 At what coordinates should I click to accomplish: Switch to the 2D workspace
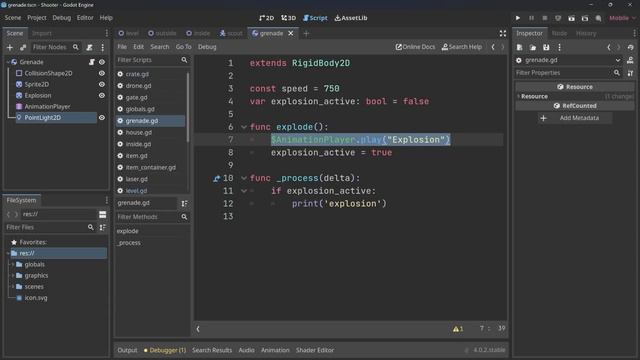coord(267,18)
